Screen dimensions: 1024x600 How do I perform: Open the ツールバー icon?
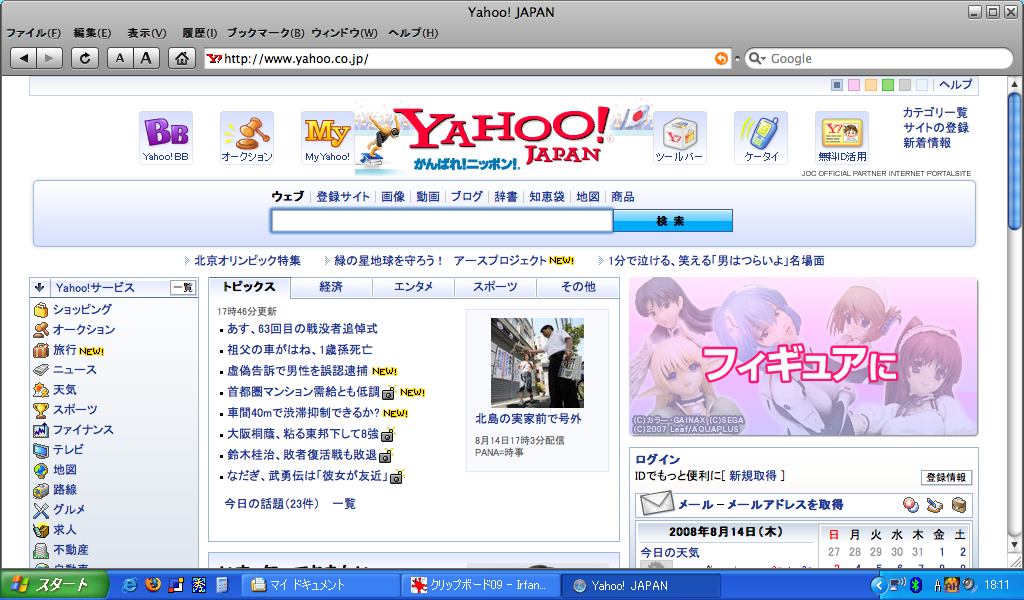679,138
